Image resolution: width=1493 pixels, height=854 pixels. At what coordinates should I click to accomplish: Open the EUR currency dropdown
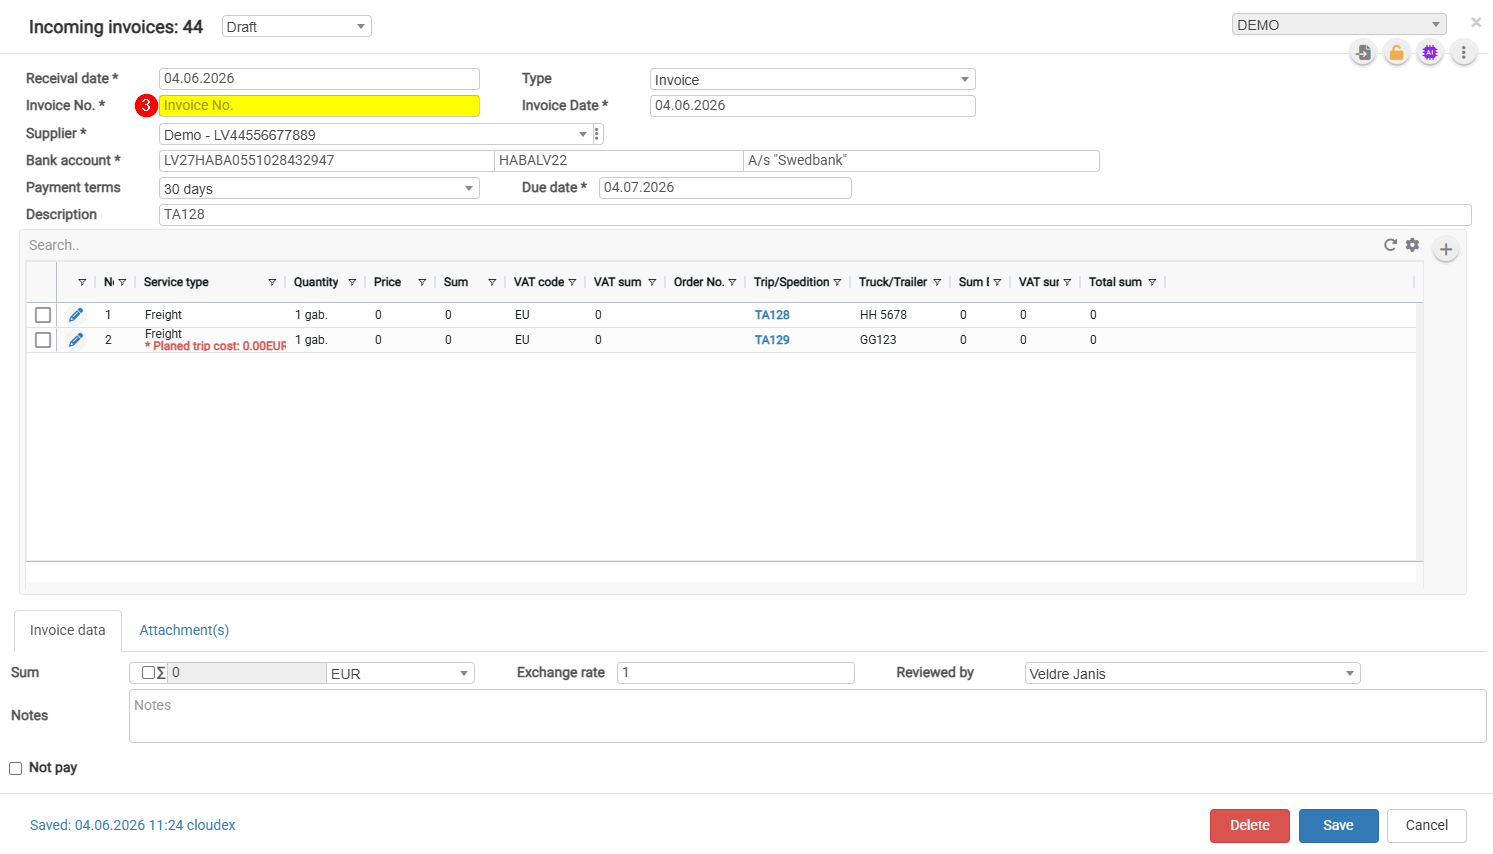click(400, 673)
